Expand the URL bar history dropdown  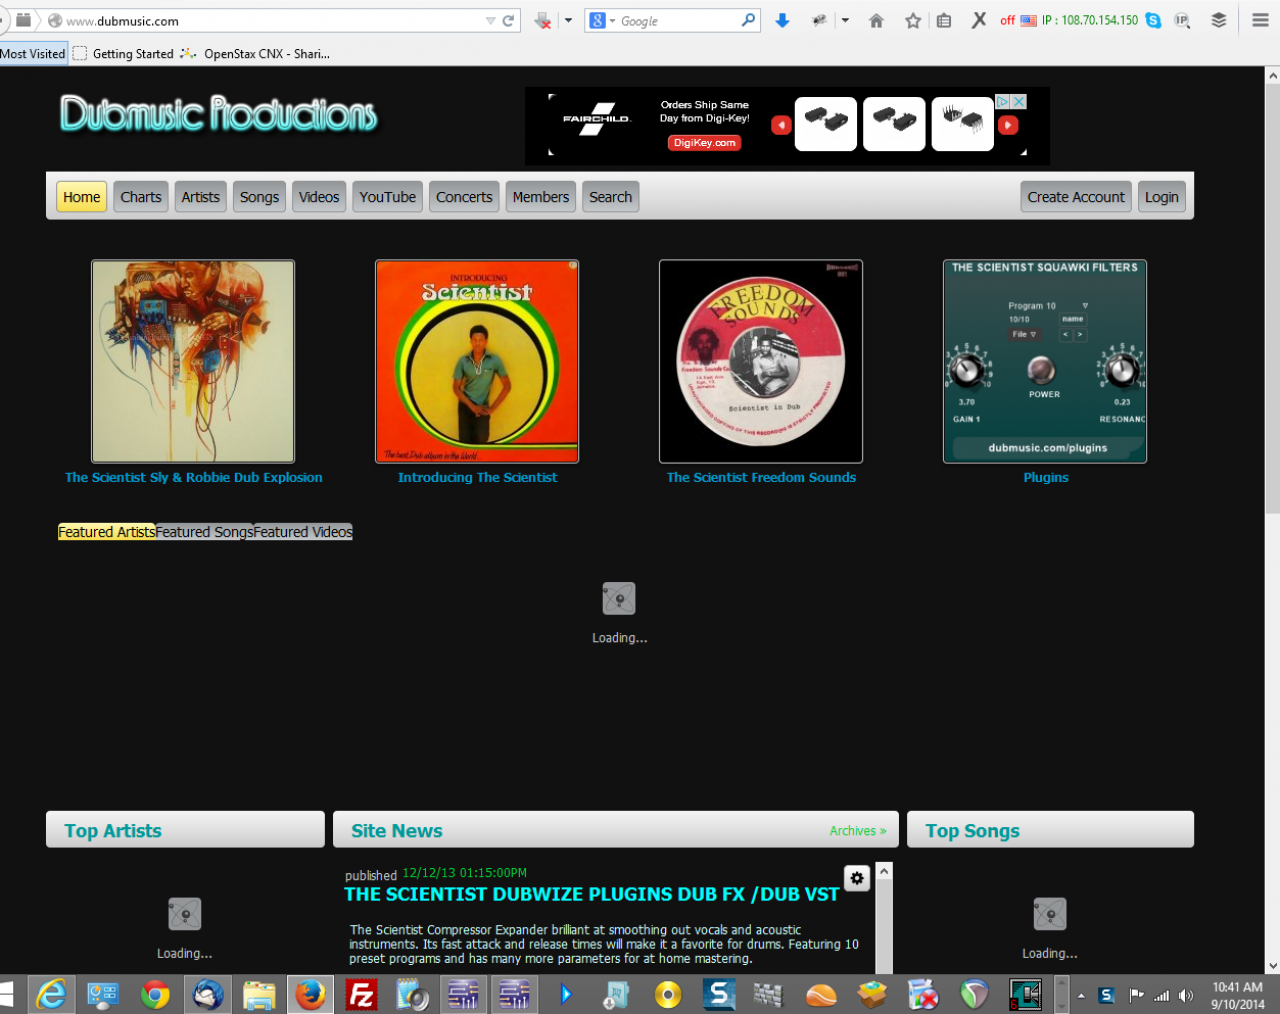[490, 20]
